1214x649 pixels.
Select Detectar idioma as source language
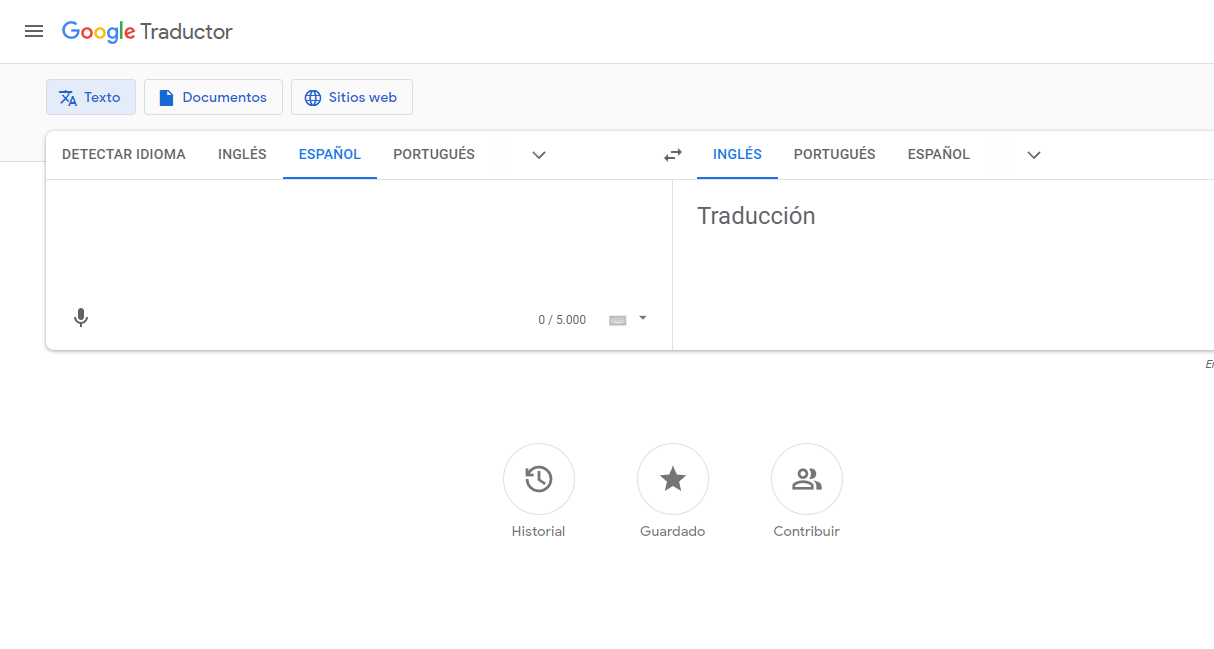pos(124,154)
